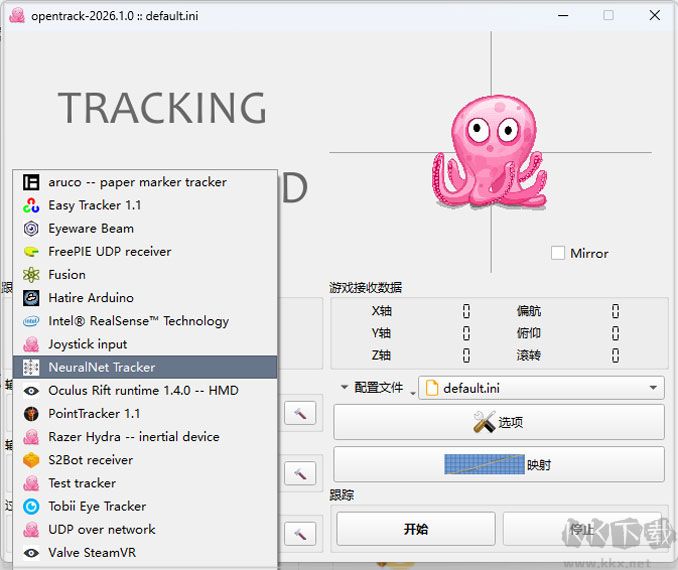Click the NeuralNet Tracker icon
The height and width of the screenshot is (570, 678).
coord(31,367)
